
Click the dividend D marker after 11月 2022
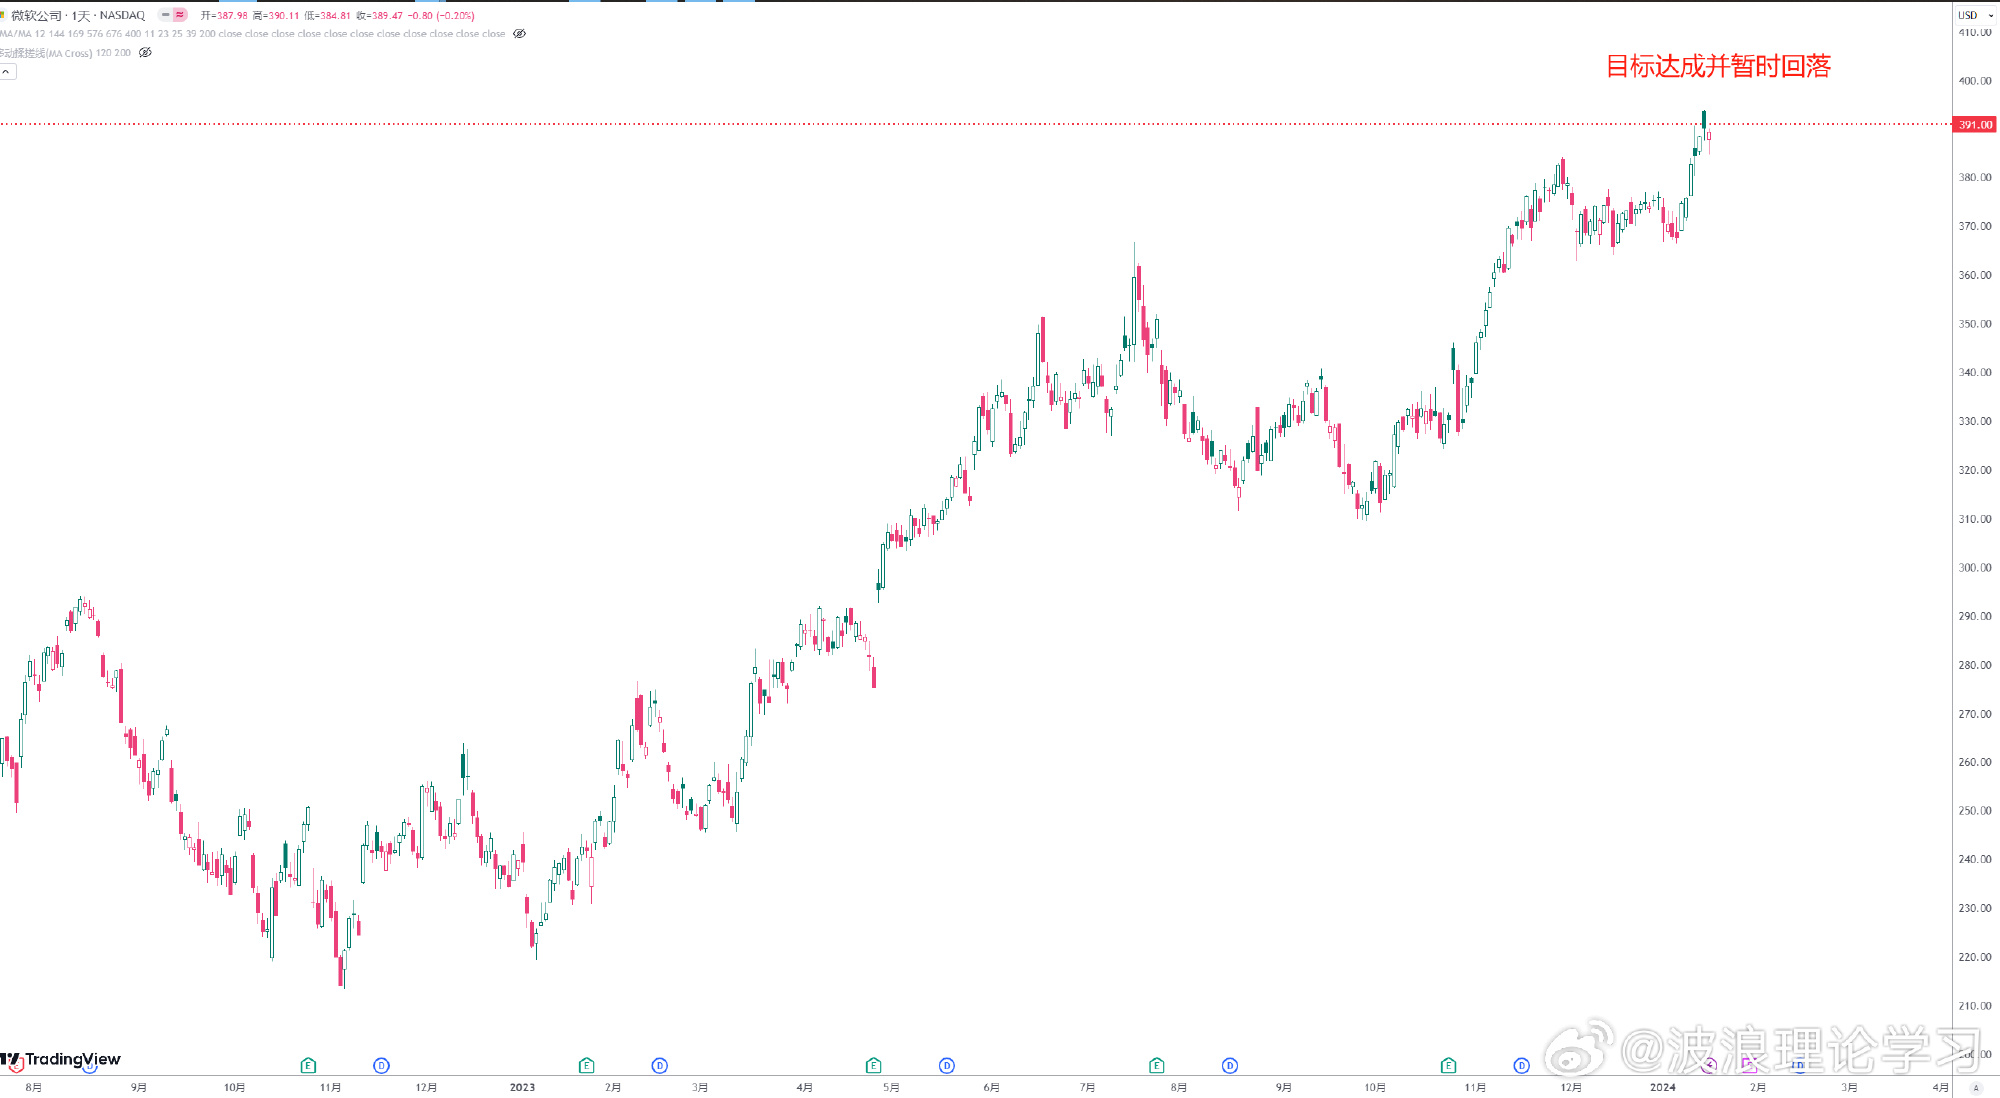tap(381, 1066)
